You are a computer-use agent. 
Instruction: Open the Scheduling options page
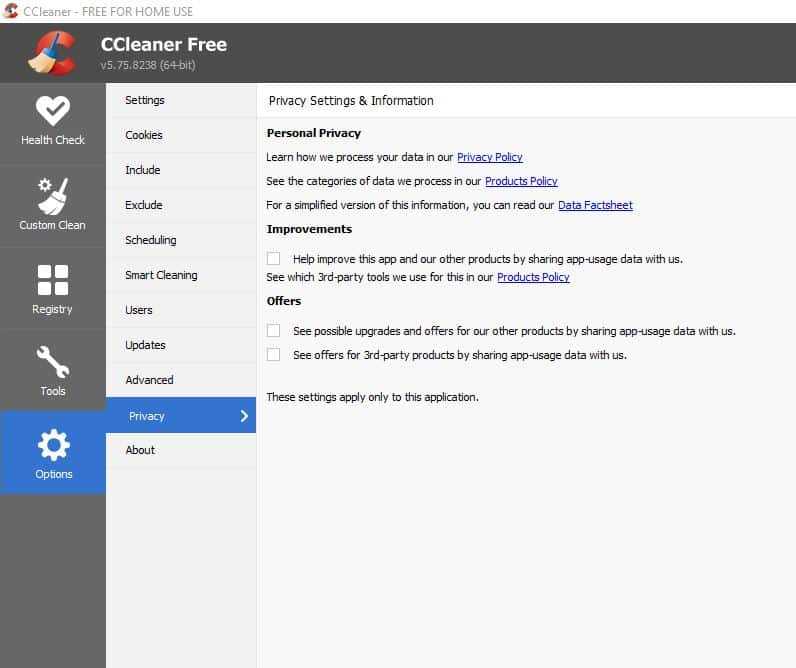[x=181, y=240]
